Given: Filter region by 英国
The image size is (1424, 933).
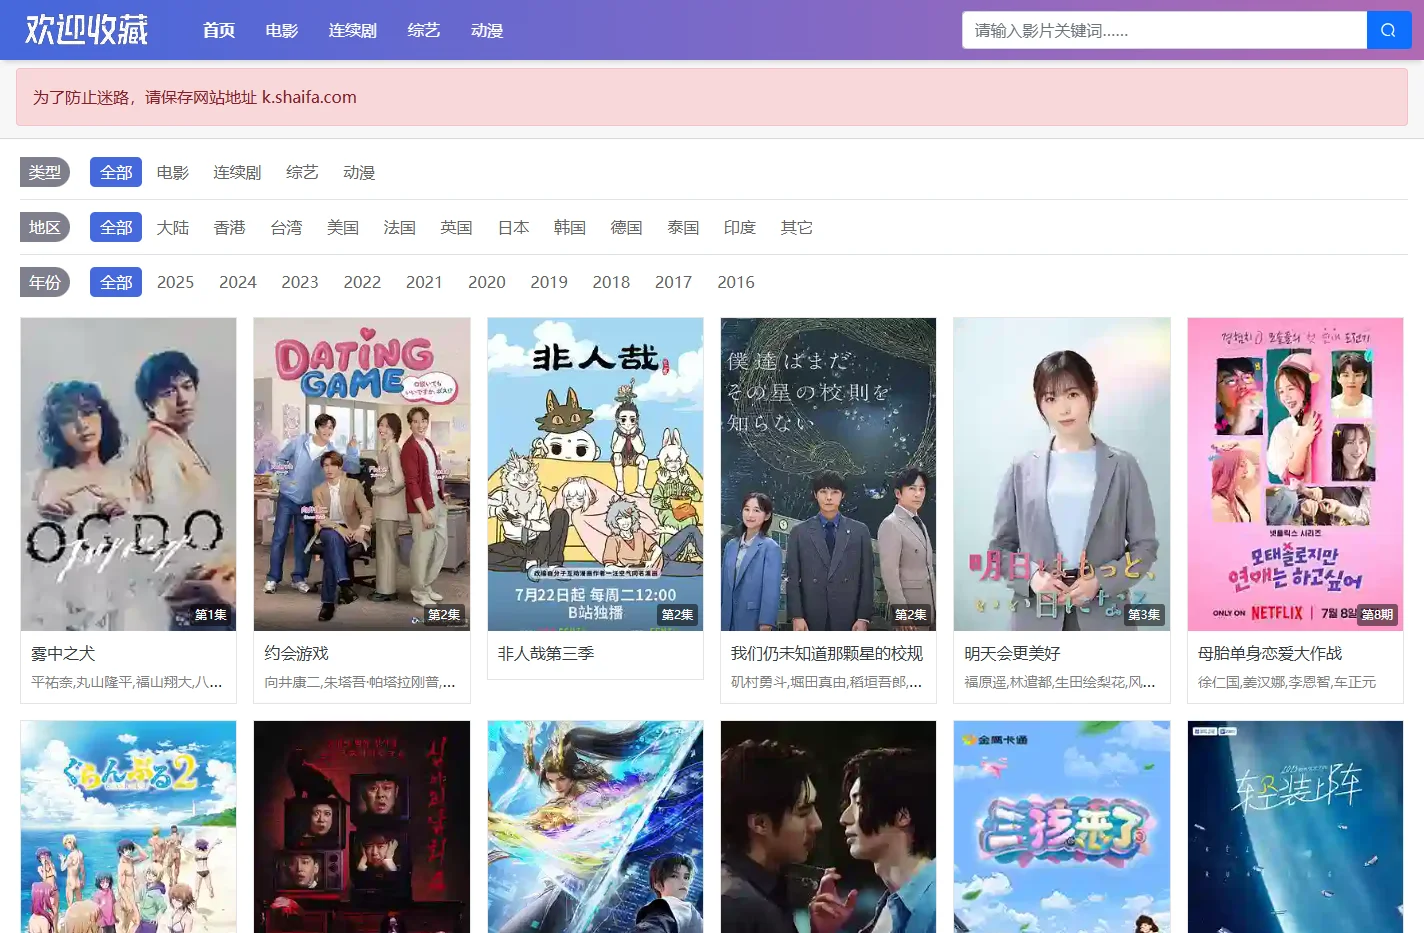Looking at the screenshot, I should [456, 227].
